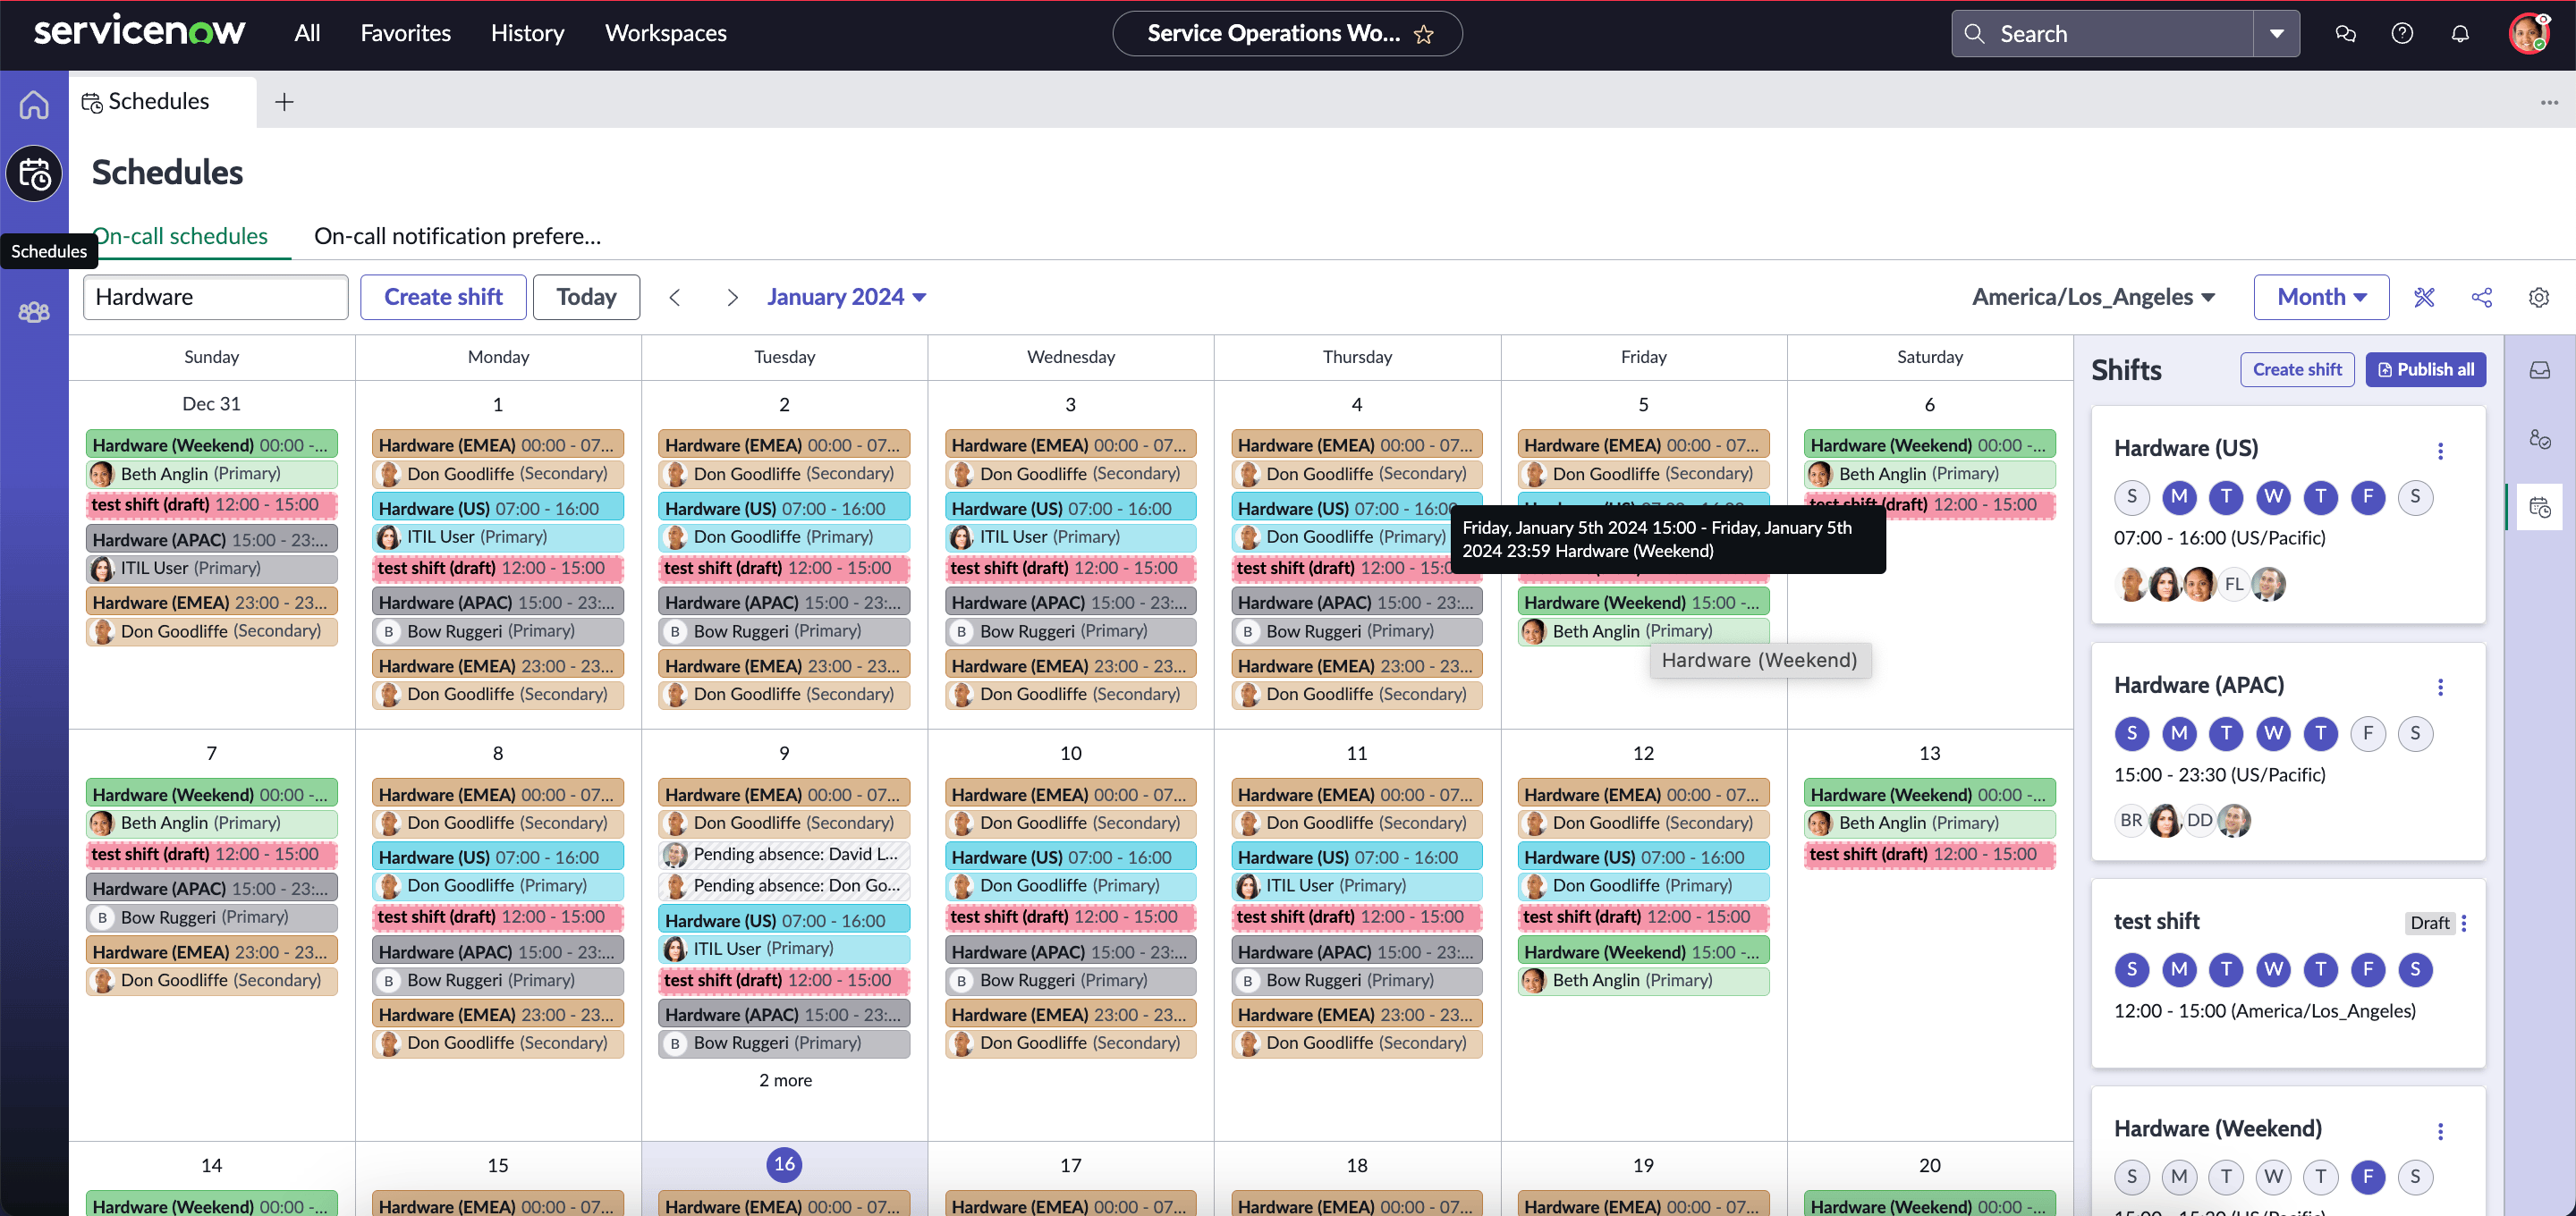Click Create shift in Shifts panel
This screenshot has width=2576, height=1216.
[x=2297, y=370]
